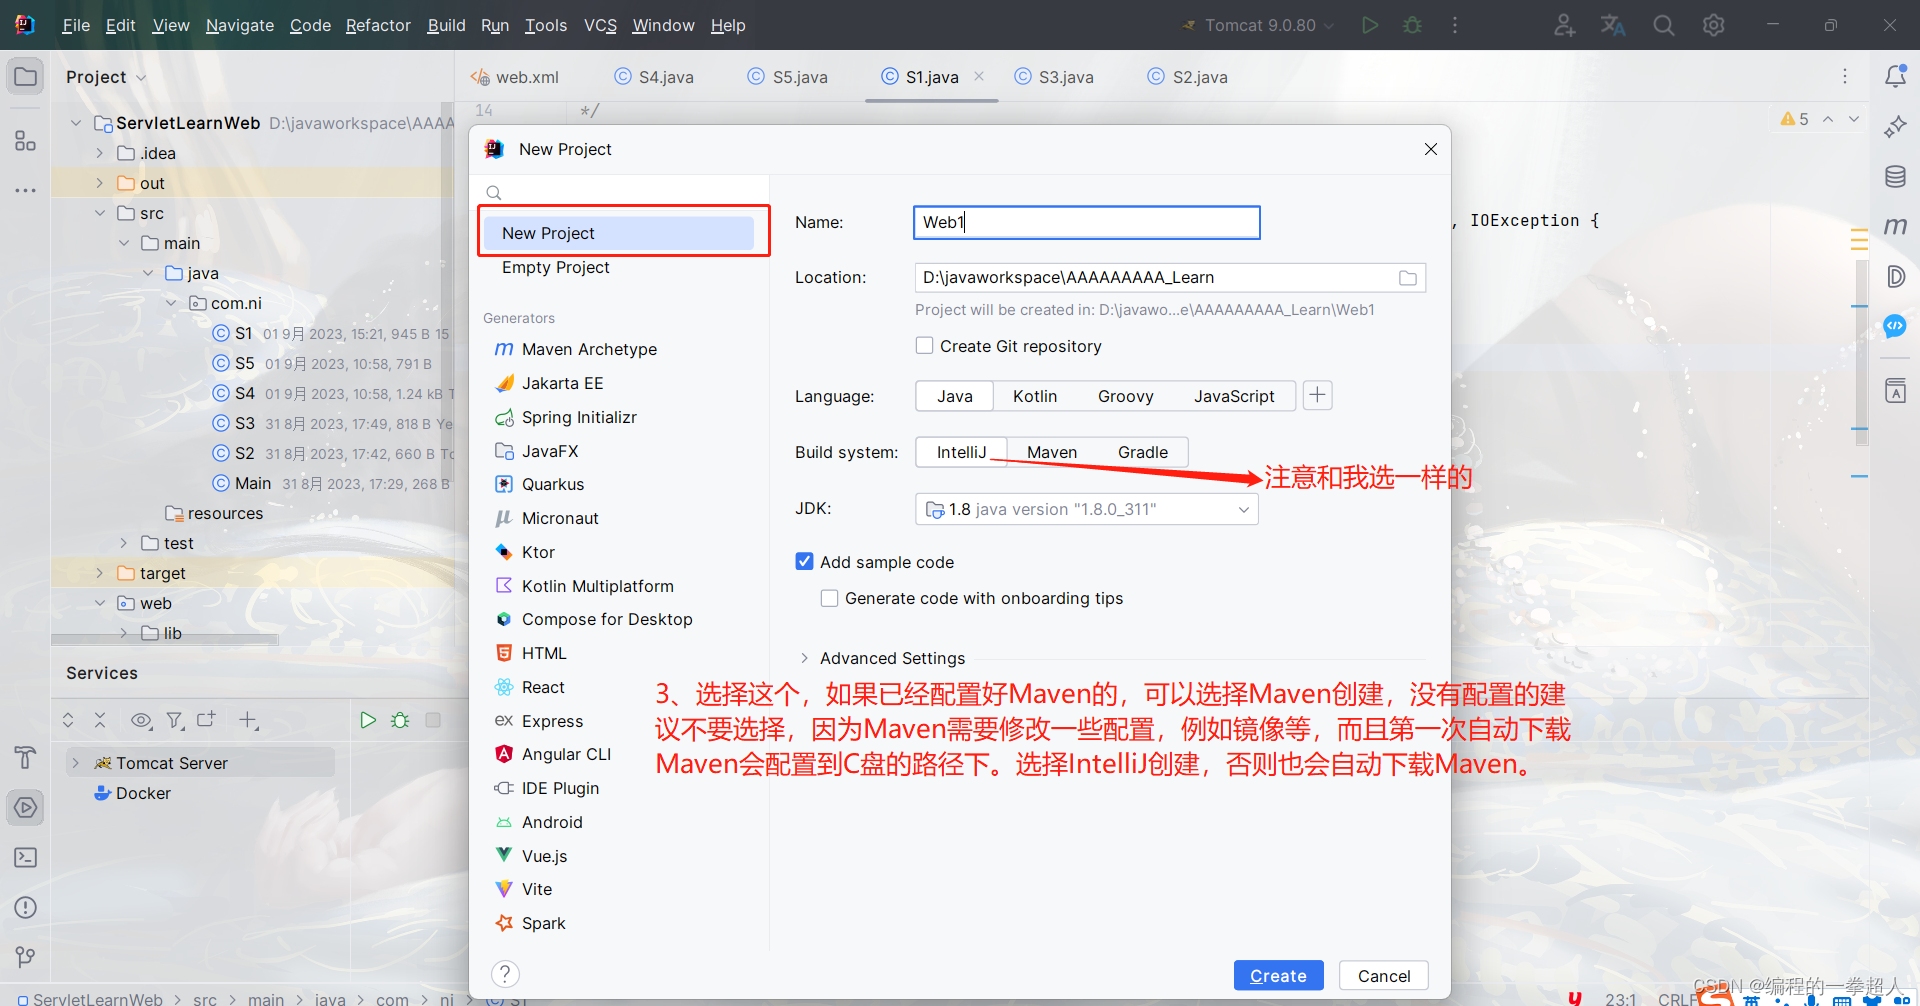The image size is (1920, 1006).
Task: Select Groovy language option
Action: pos(1126,396)
